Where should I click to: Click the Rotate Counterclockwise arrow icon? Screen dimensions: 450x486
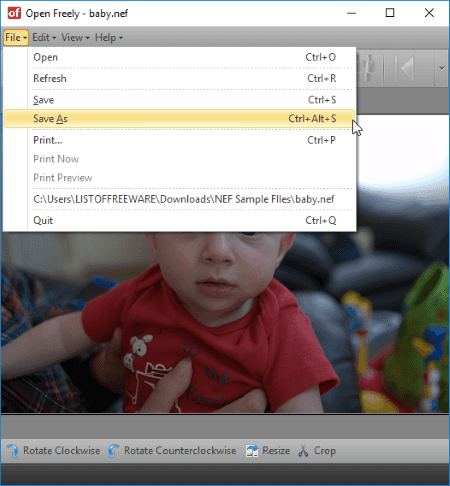pyautogui.click(x=114, y=451)
